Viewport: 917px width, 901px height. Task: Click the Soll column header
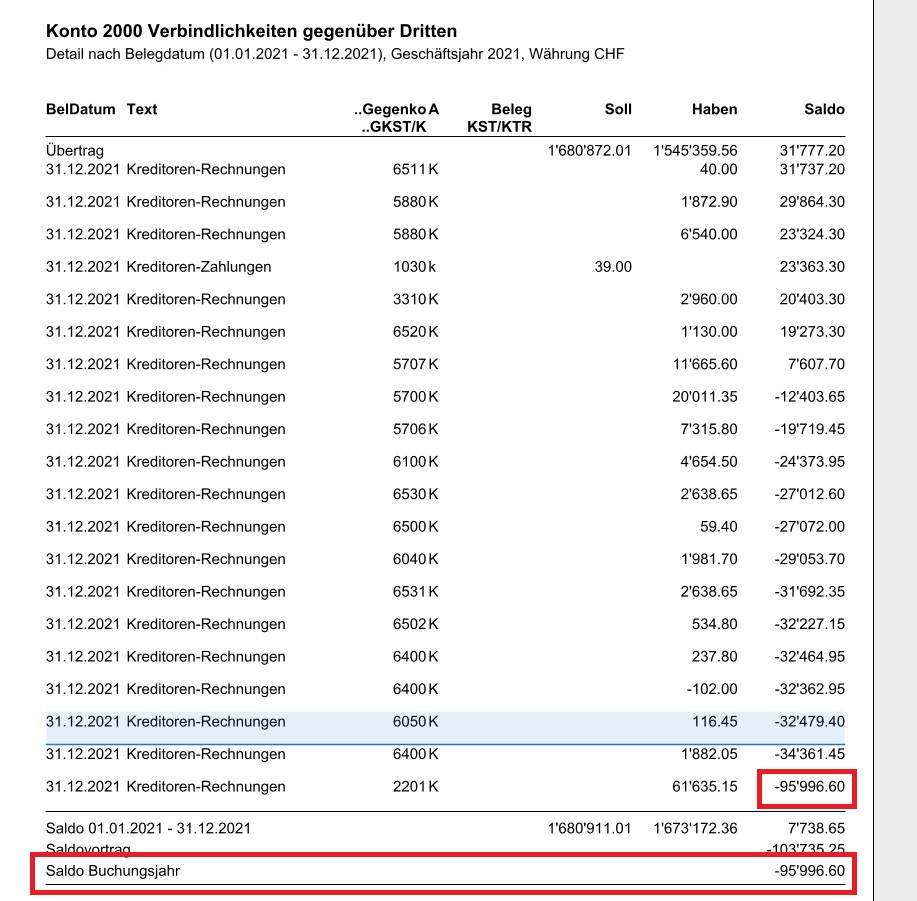click(618, 109)
